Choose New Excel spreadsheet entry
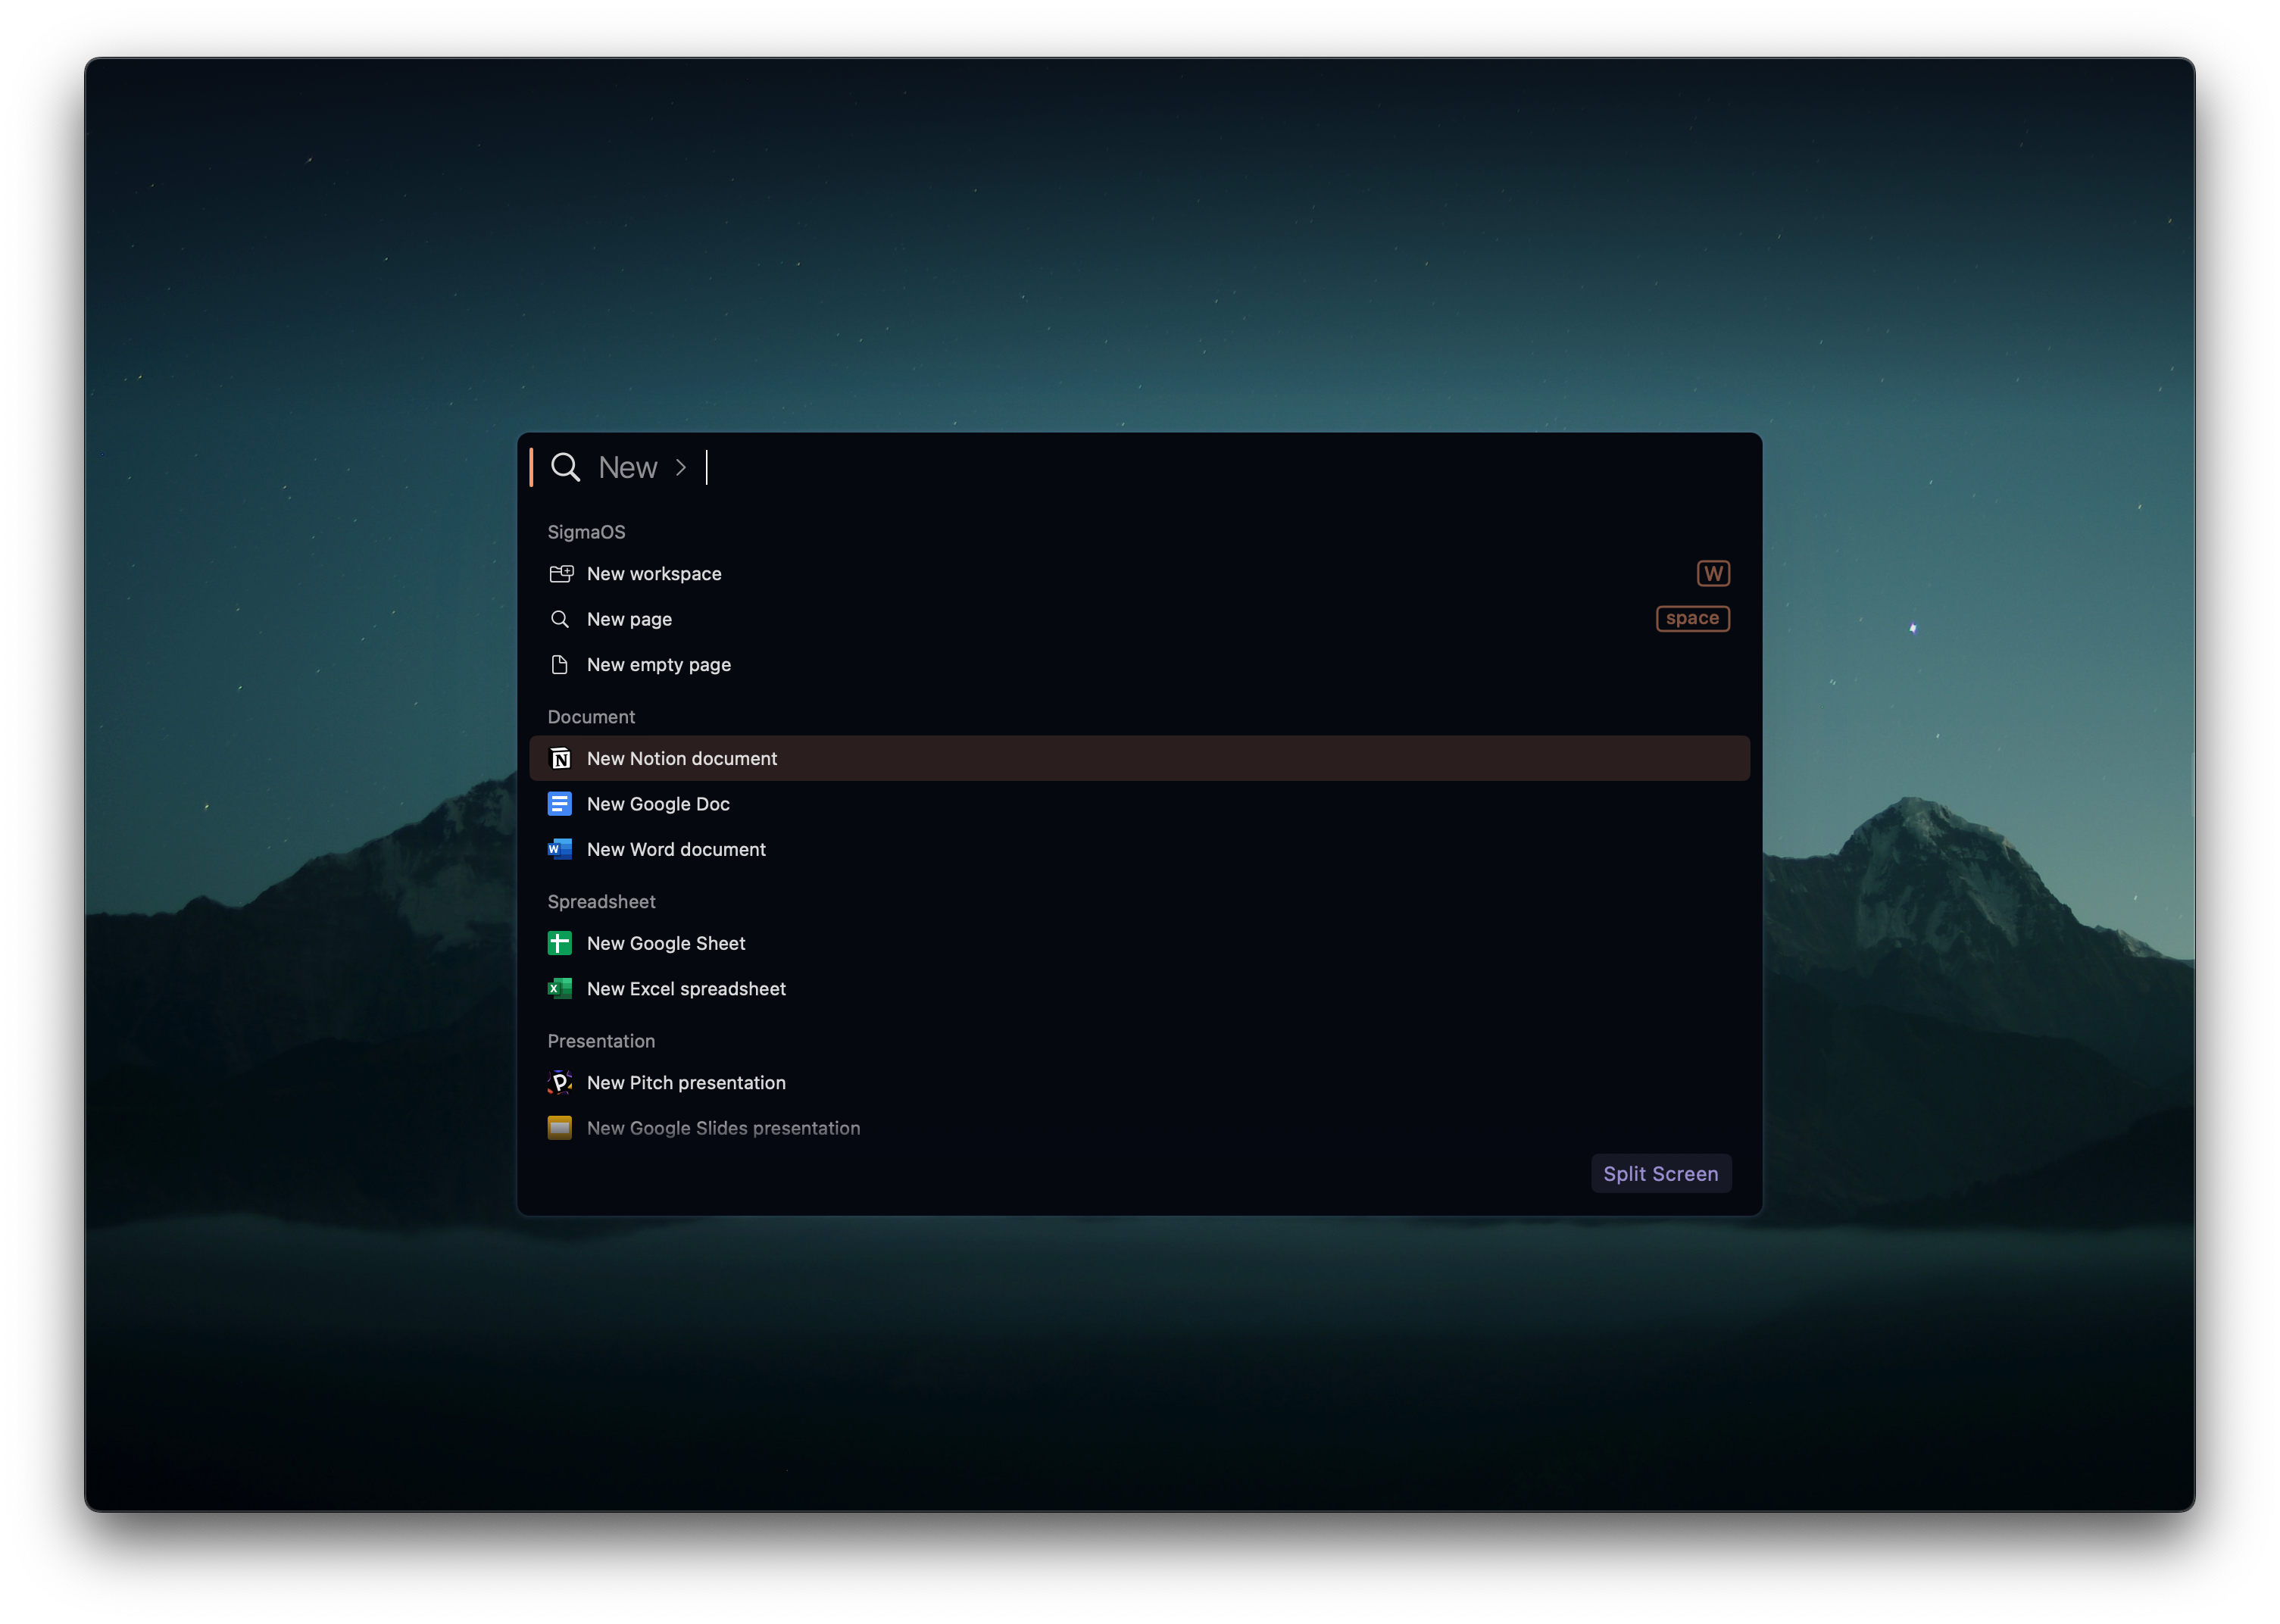2280x1624 pixels. pos(686,989)
